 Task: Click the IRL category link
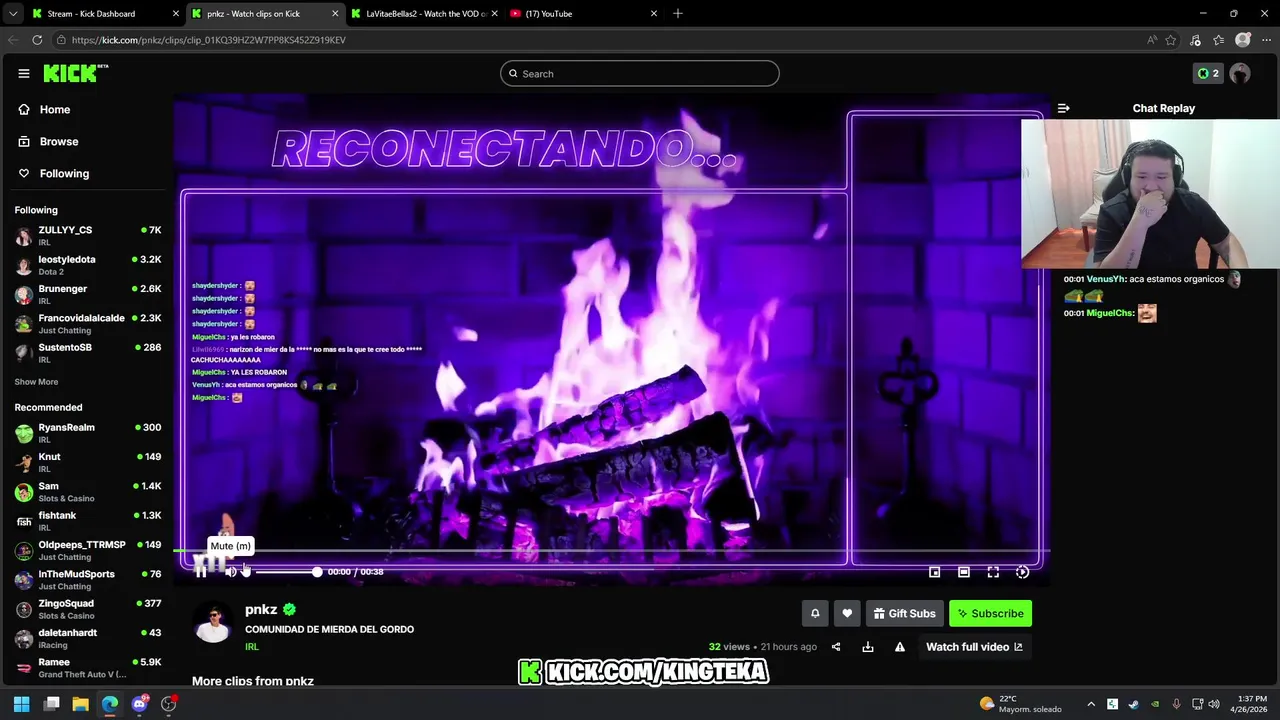(x=252, y=647)
